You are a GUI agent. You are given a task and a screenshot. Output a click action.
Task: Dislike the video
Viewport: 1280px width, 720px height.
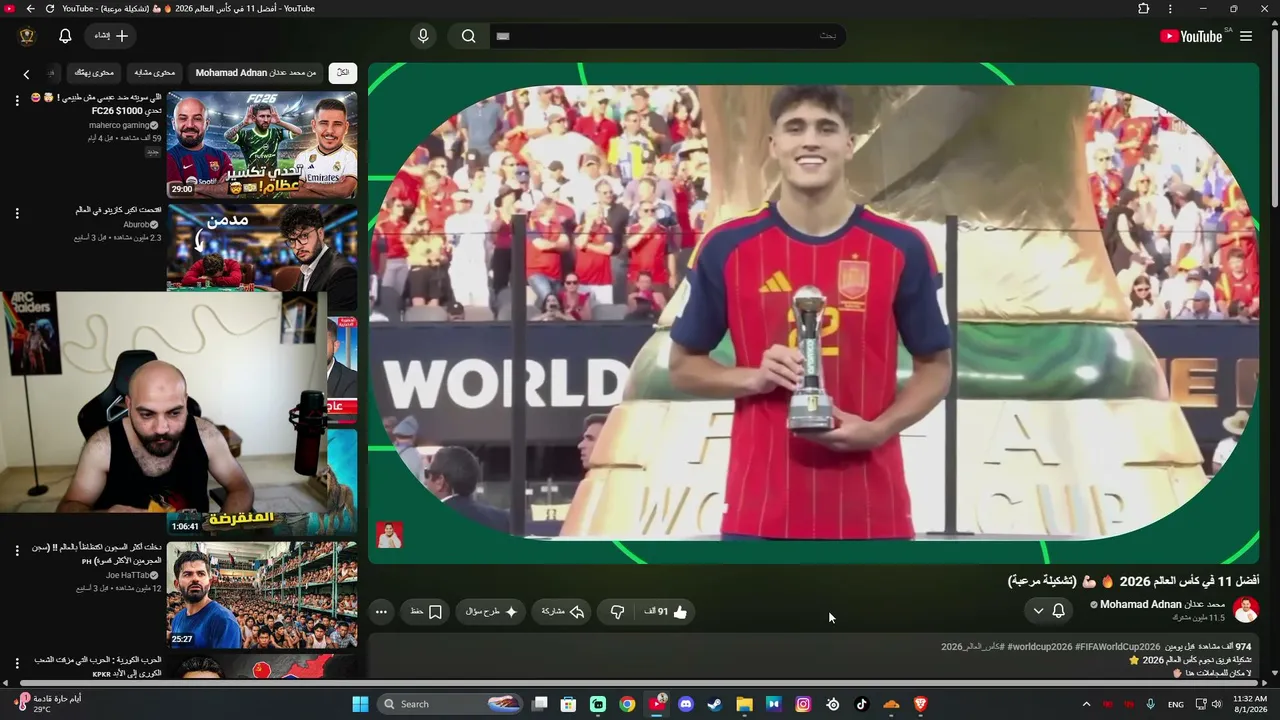tap(618, 612)
